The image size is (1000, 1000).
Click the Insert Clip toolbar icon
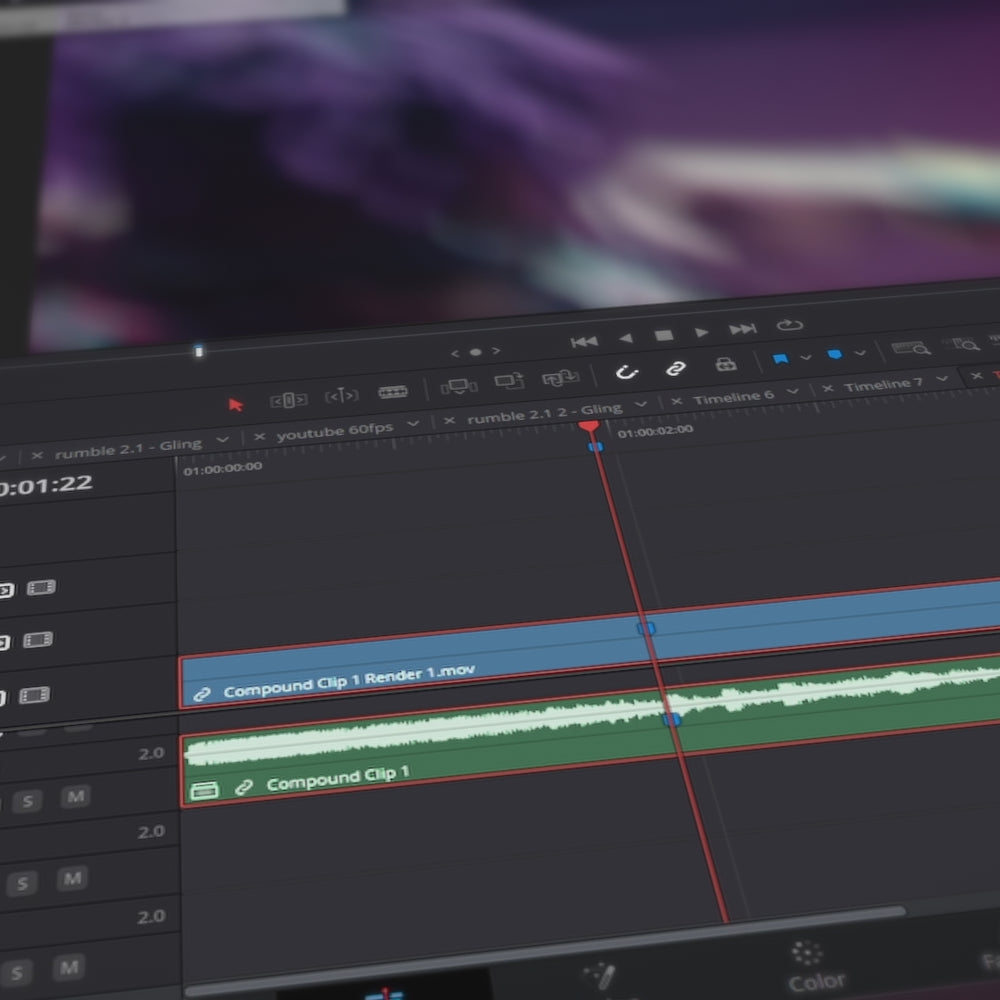point(459,386)
